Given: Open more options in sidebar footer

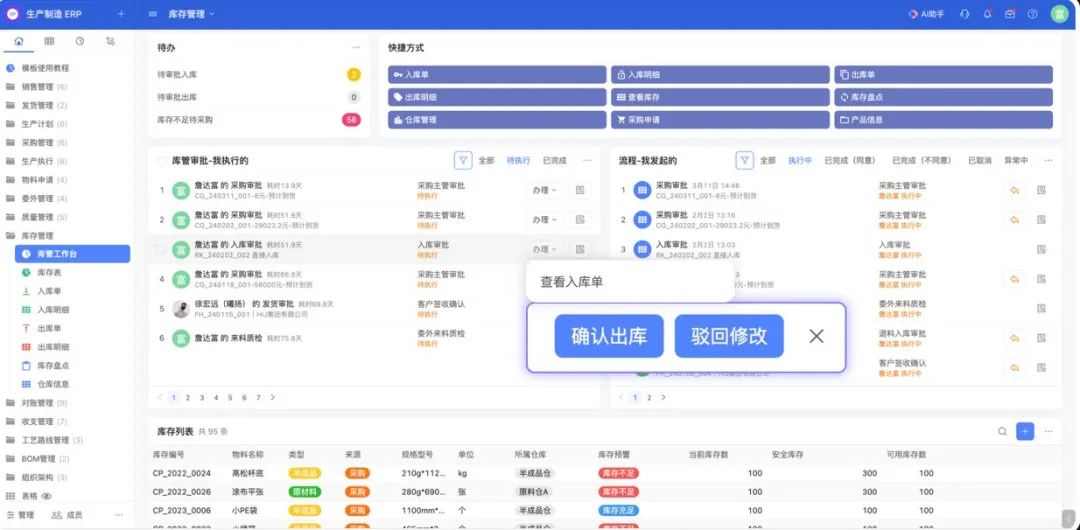Looking at the screenshot, I should (x=118, y=515).
